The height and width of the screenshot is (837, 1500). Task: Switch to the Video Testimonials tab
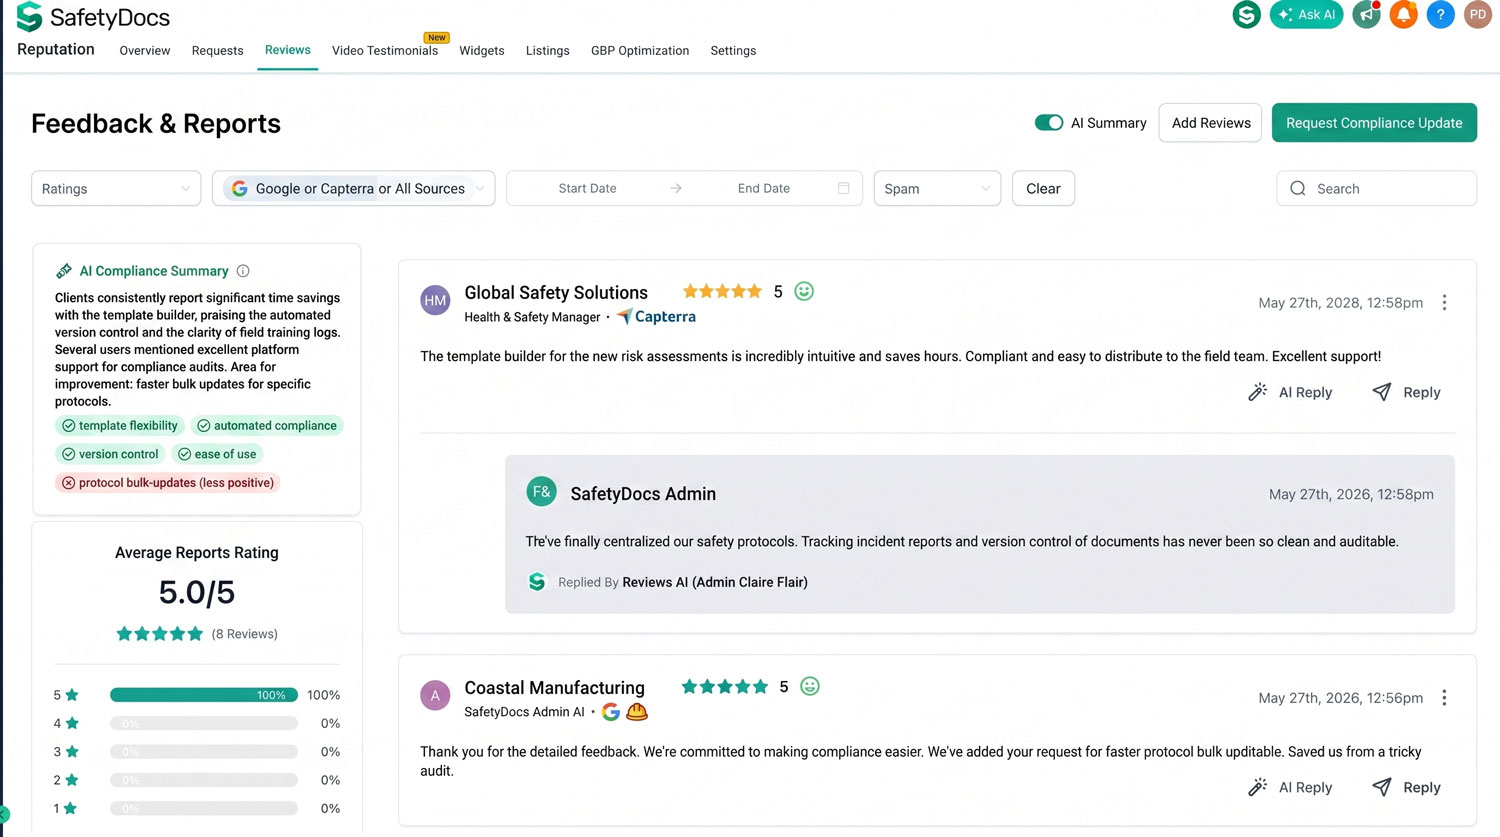385,51
